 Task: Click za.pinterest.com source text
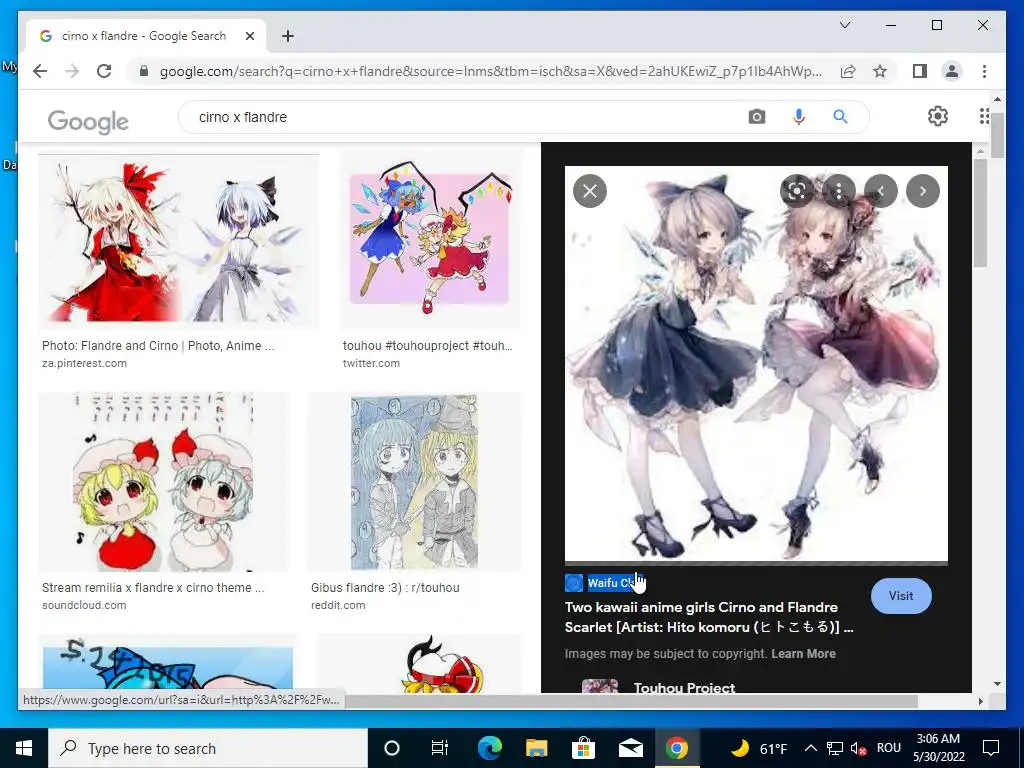[x=84, y=363]
